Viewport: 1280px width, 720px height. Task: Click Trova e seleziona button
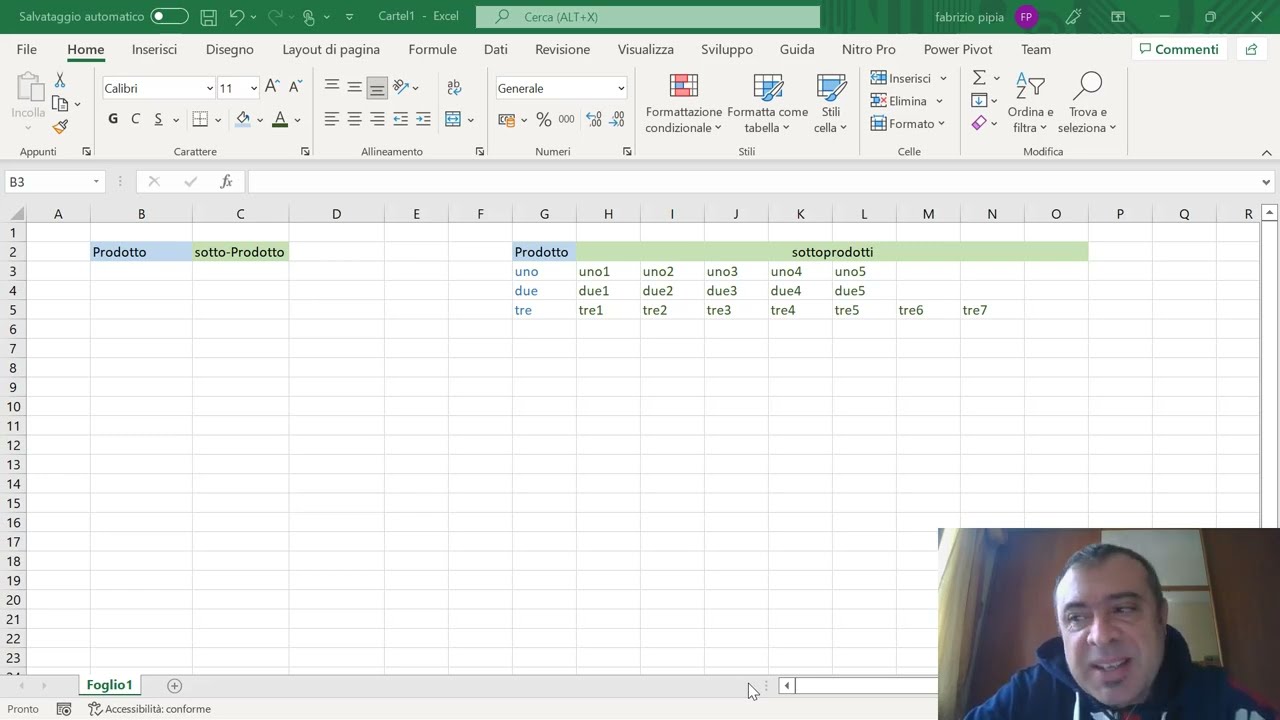pyautogui.click(x=1087, y=104)
